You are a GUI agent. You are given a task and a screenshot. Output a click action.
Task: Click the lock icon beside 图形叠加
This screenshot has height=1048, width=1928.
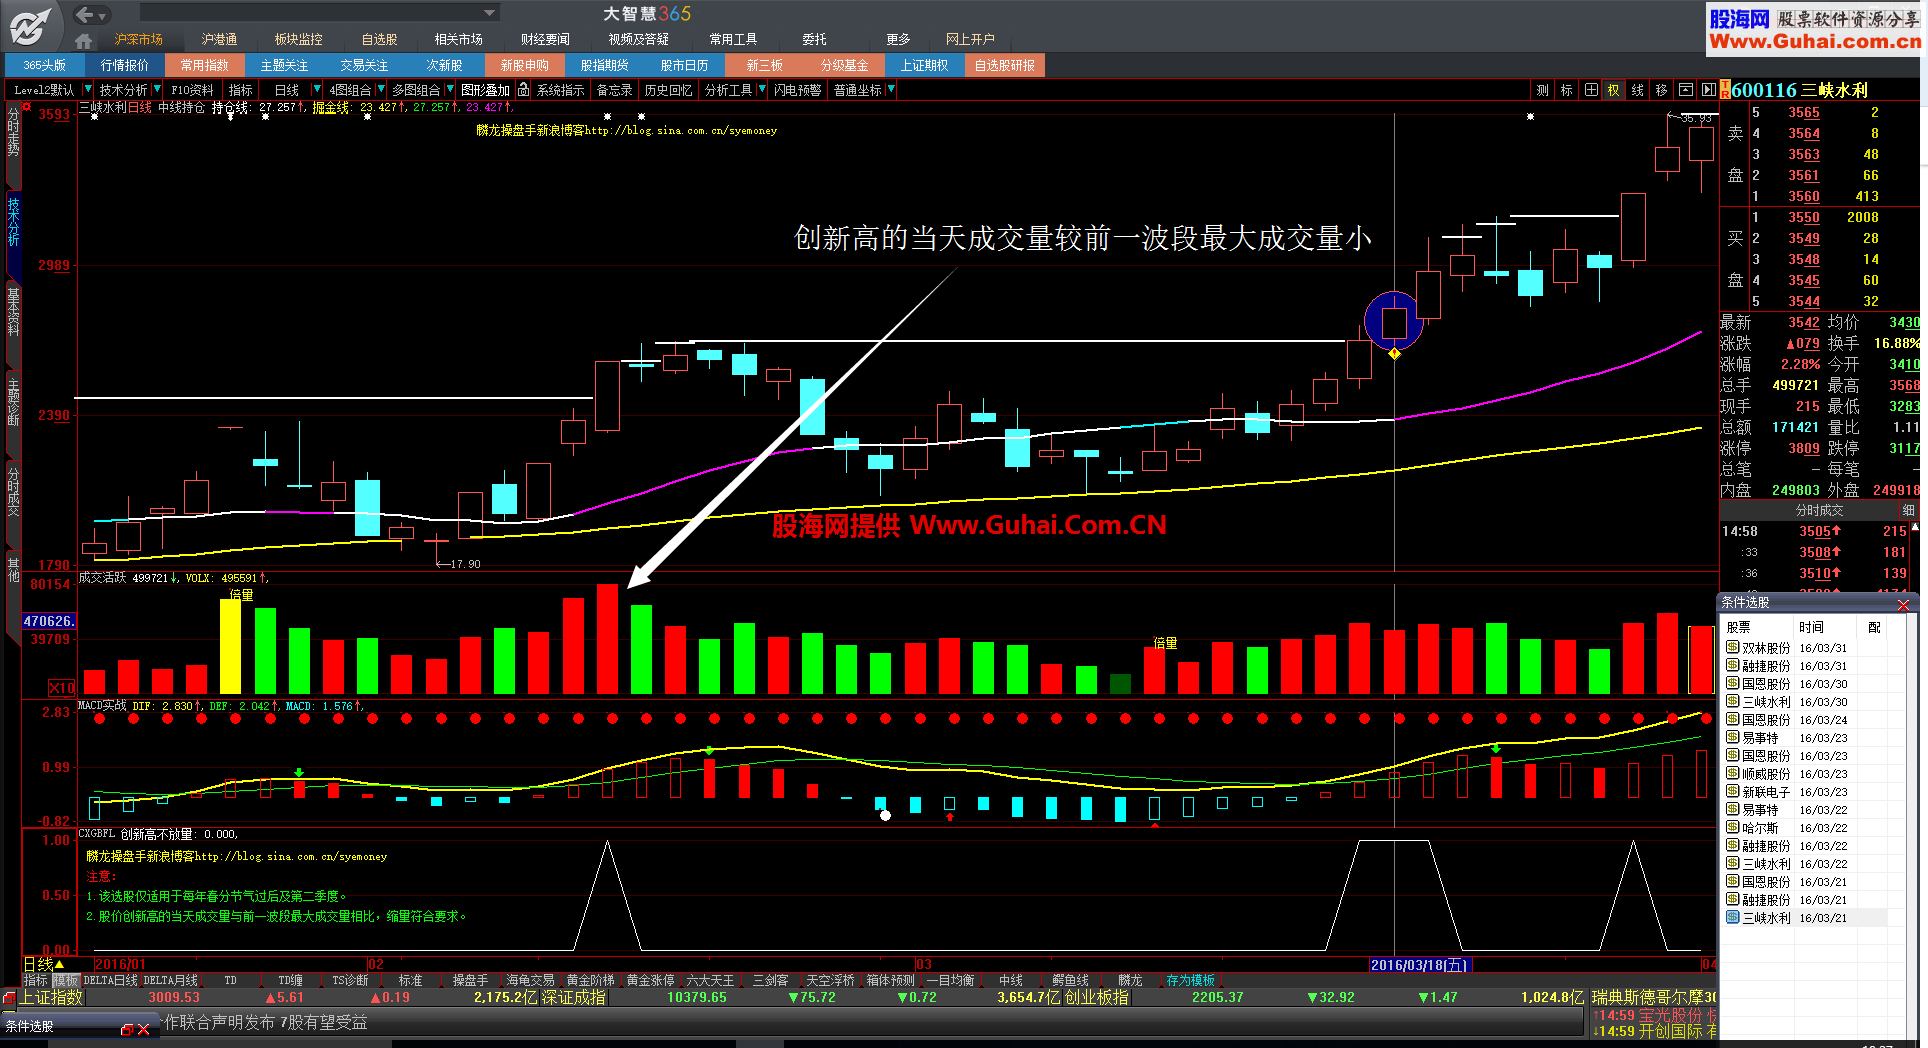523,90
